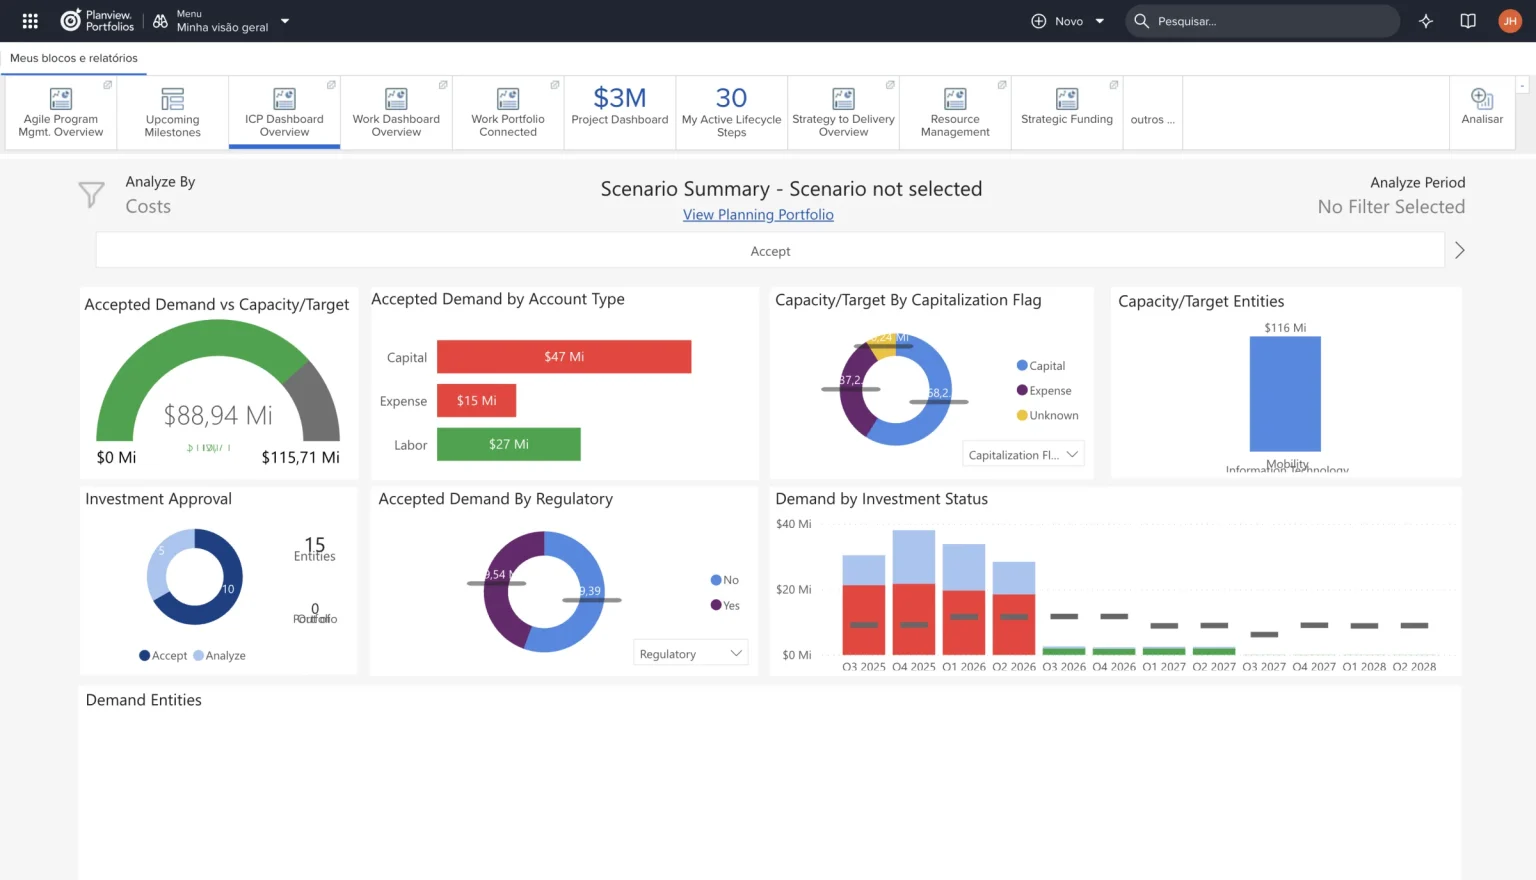Screen dimensions: 1536x880
Task: Click the Pesquisar search field
Action: [1262, 21]
